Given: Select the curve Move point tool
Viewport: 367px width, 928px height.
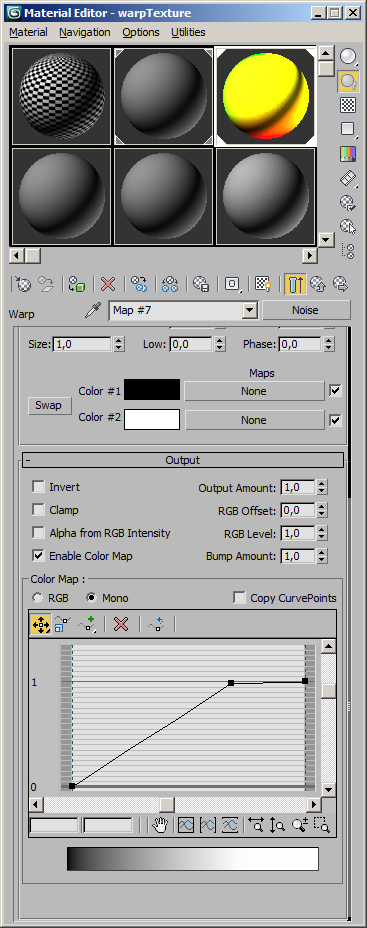Looking at the screenshot, I should pos(40,624).
